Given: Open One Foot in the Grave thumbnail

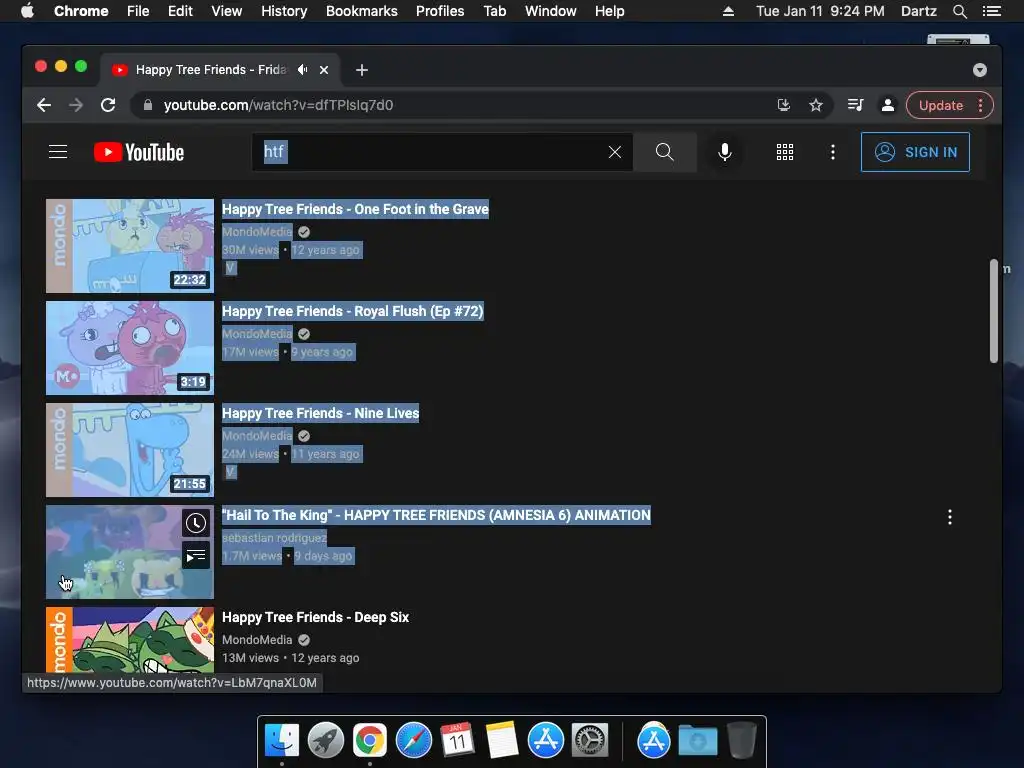Looking at the screenshot, I should [130, 246].
